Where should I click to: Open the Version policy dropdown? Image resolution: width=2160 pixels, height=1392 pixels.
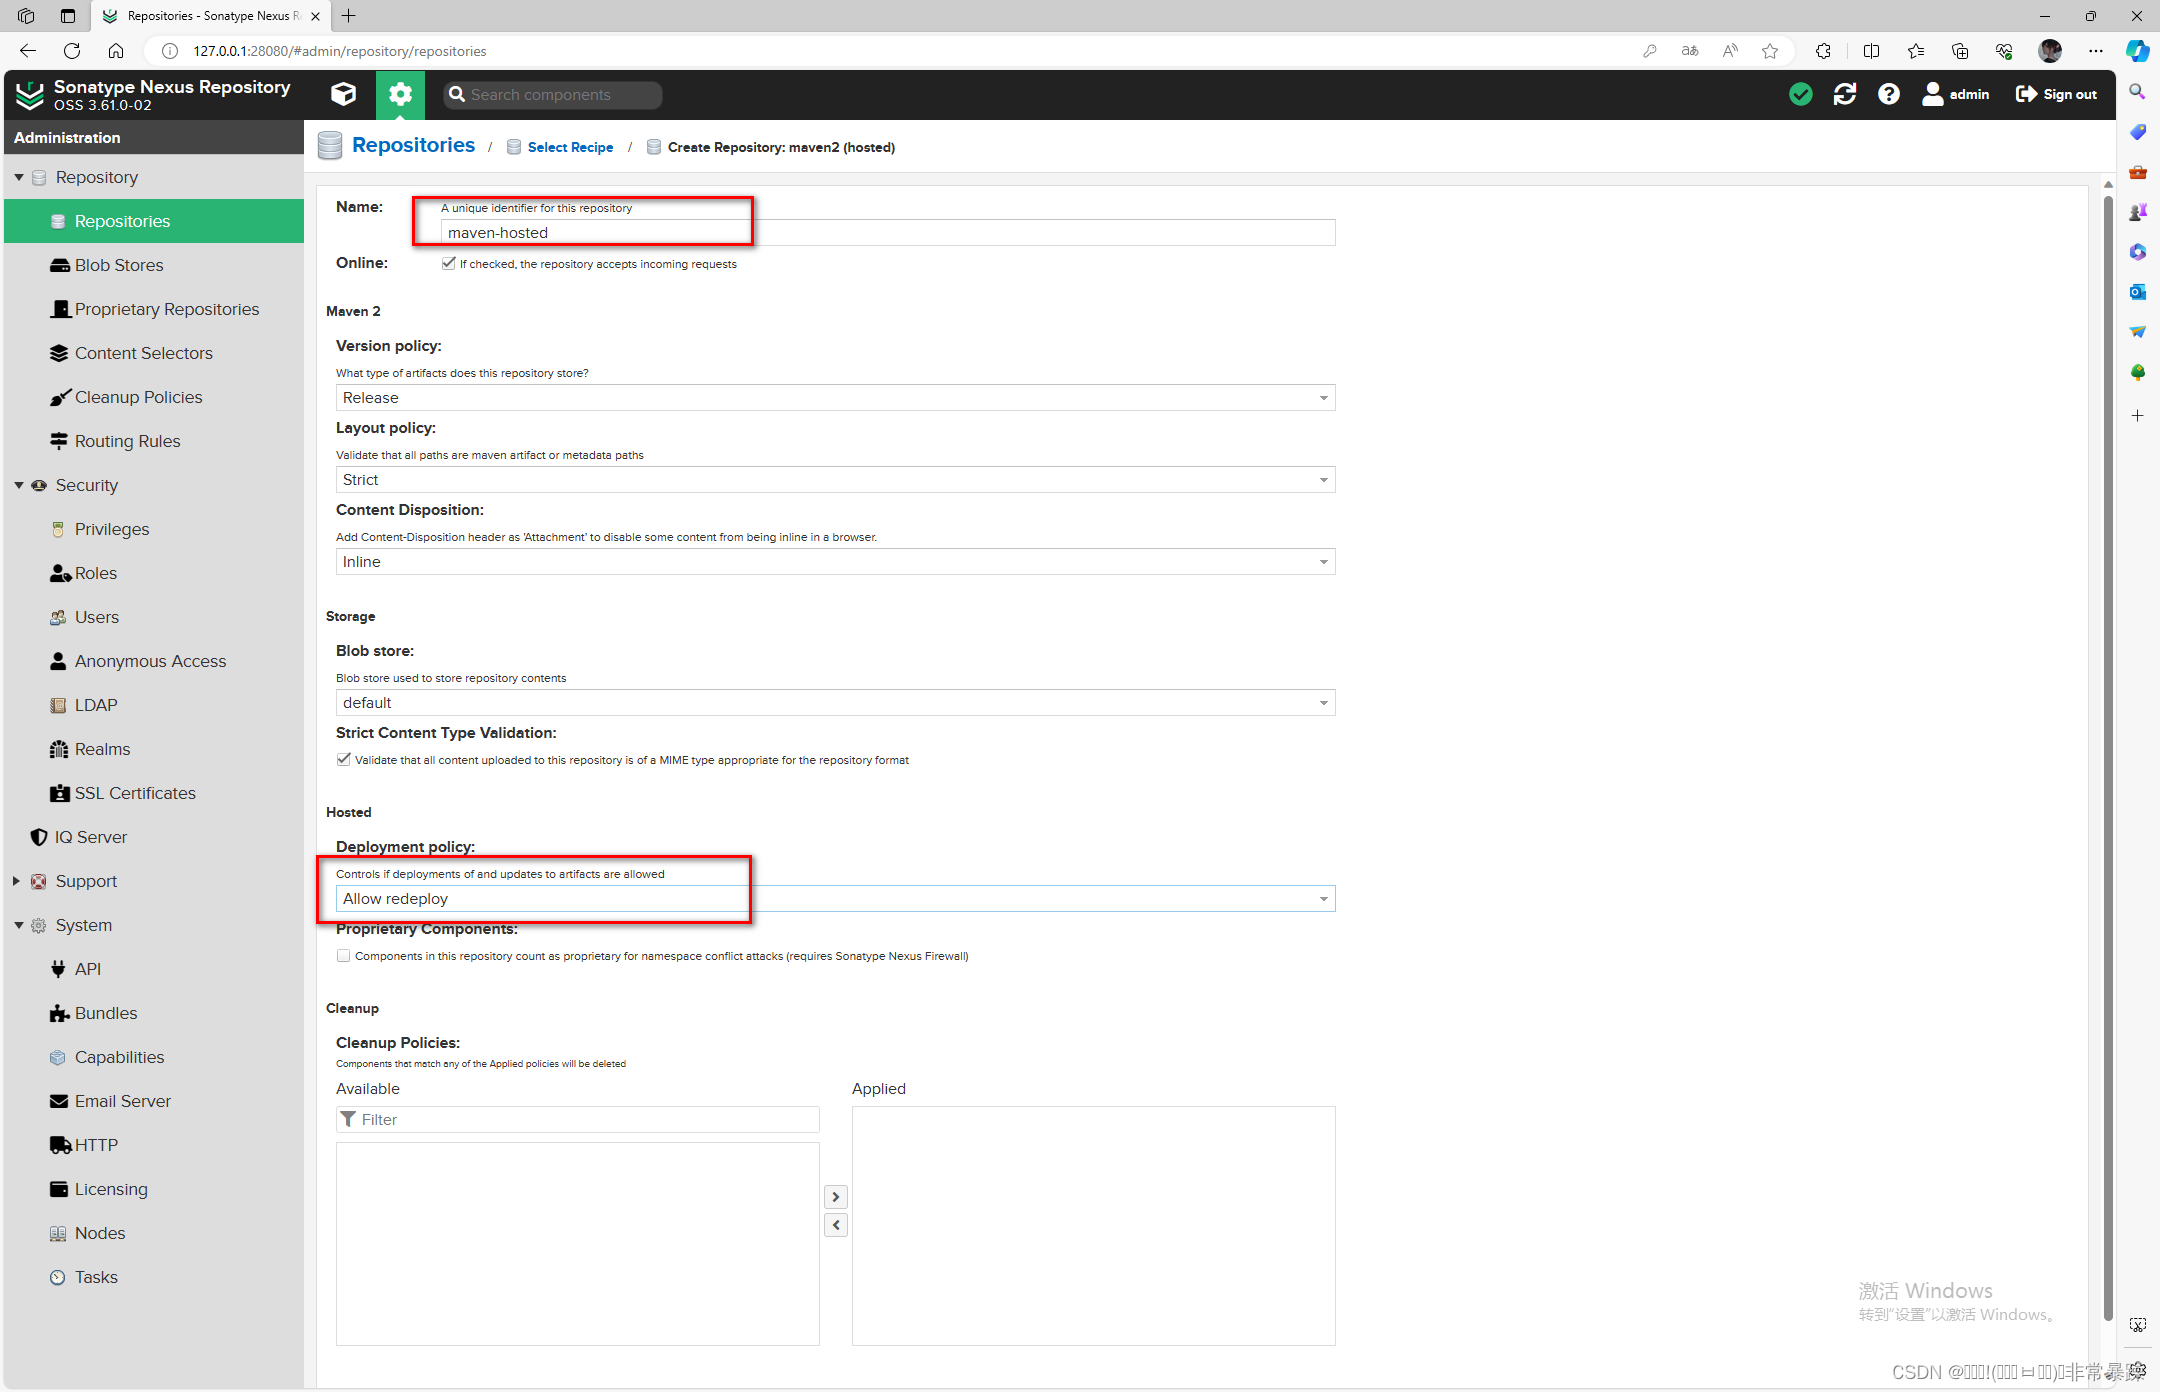[835, 398]
